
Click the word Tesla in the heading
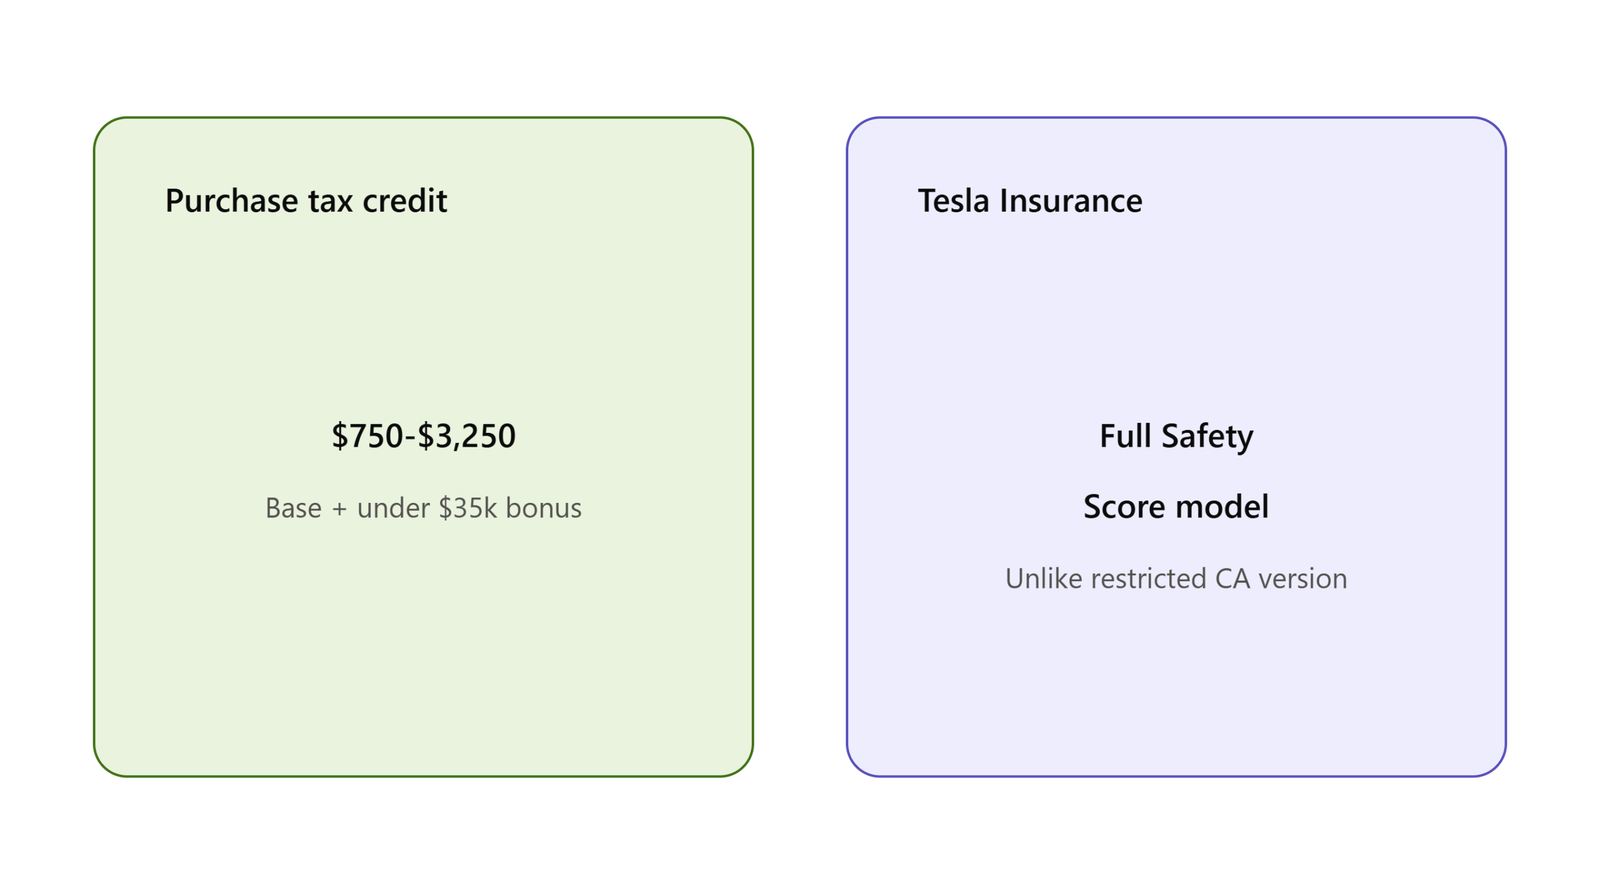click(x=955, y=201)
